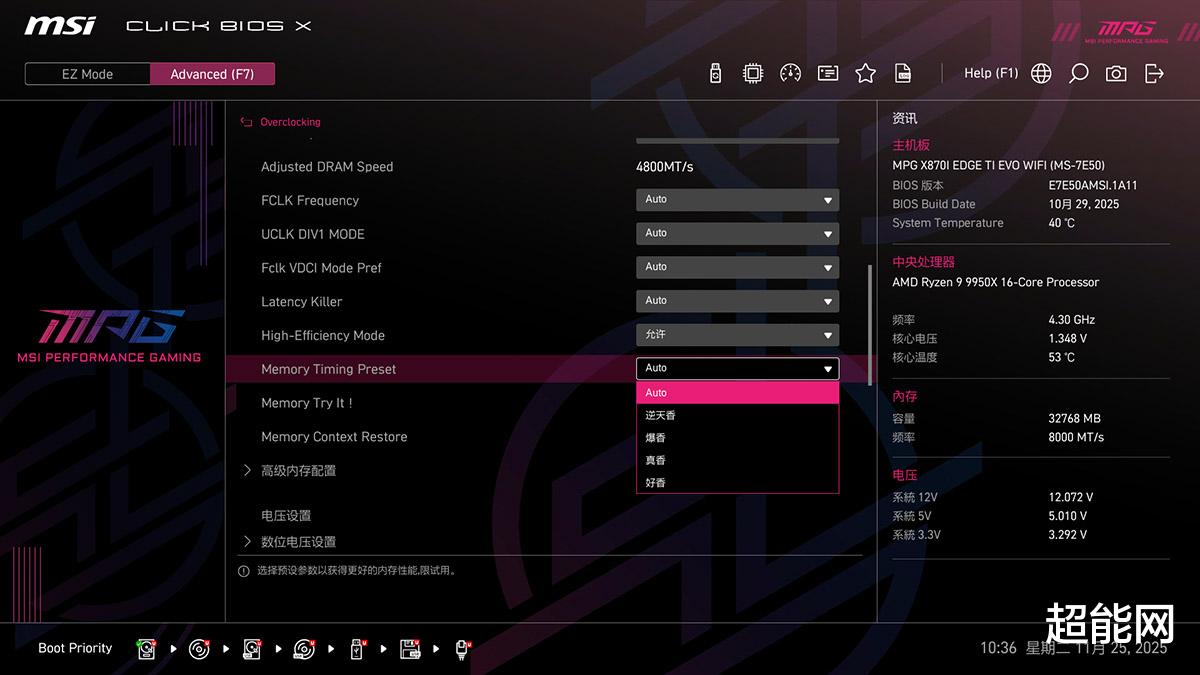Click the 12.072 V system voltage

tap(1070, 498)
